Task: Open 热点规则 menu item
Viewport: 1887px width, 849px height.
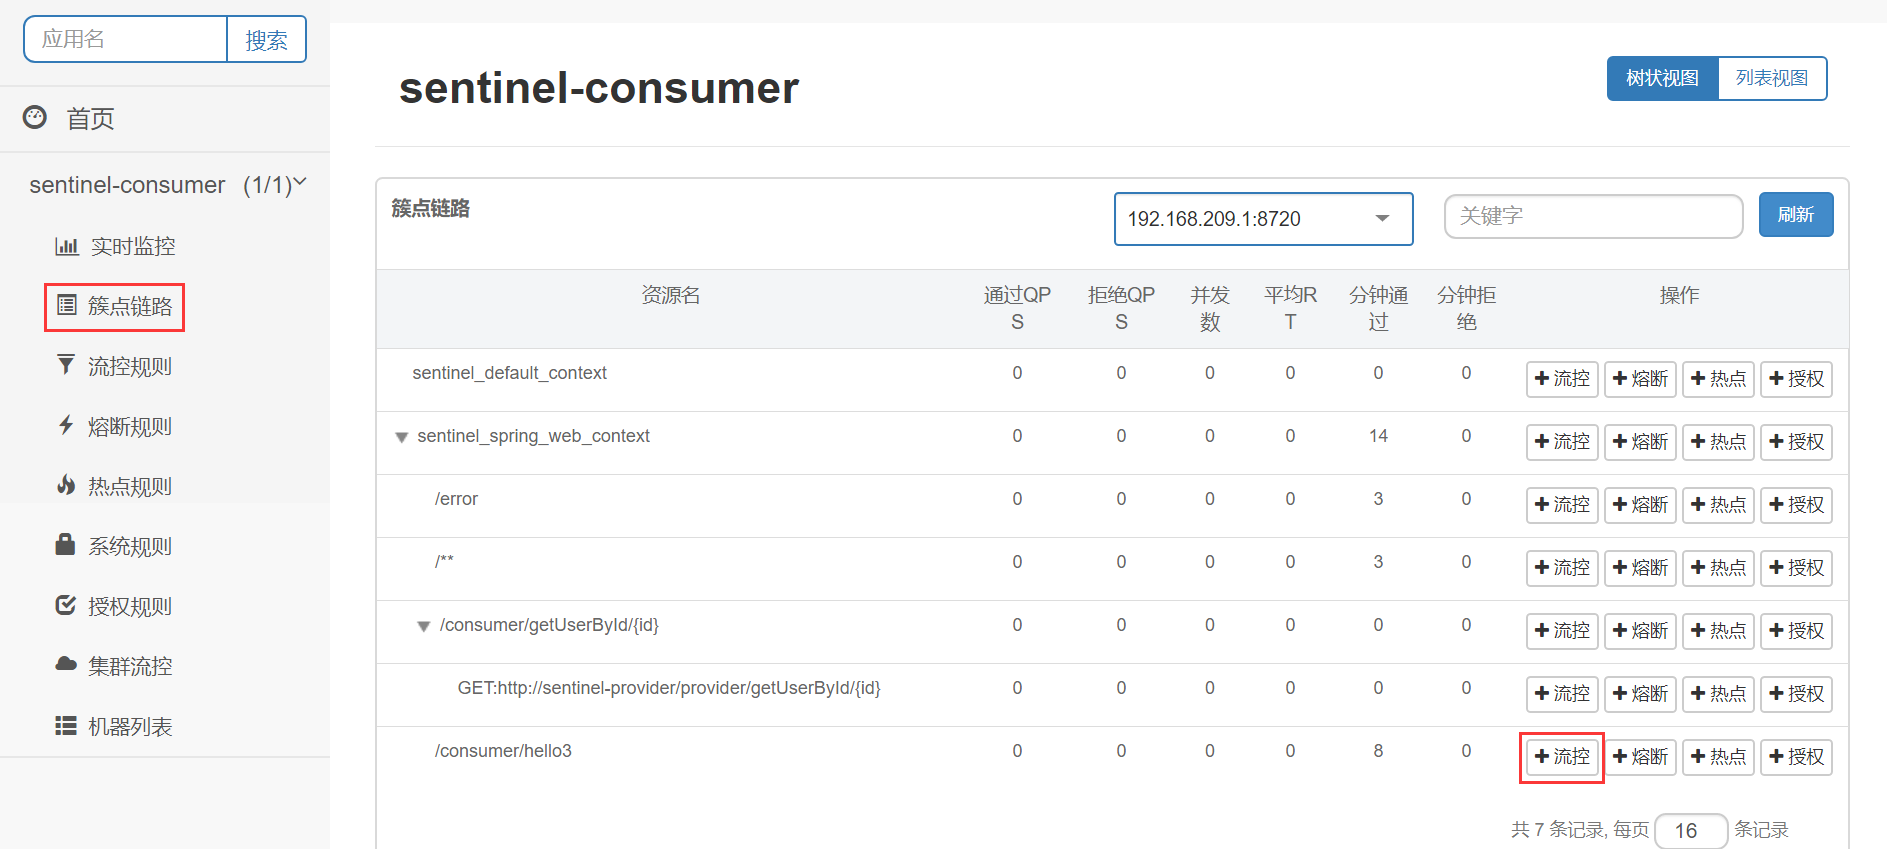Action: (130, 486)
